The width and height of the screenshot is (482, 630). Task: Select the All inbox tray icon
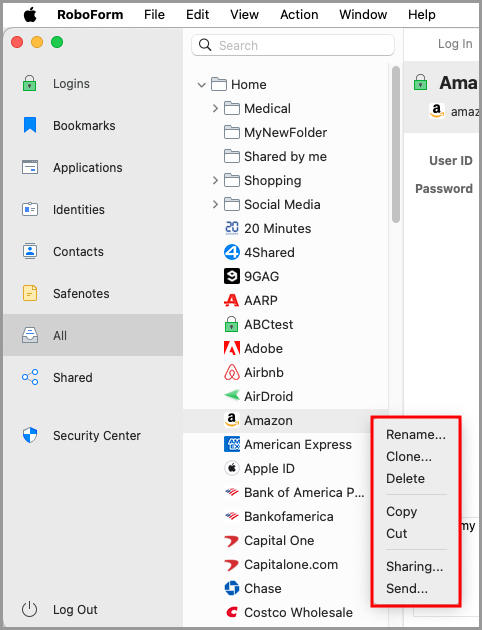click(x=30, y=335)
